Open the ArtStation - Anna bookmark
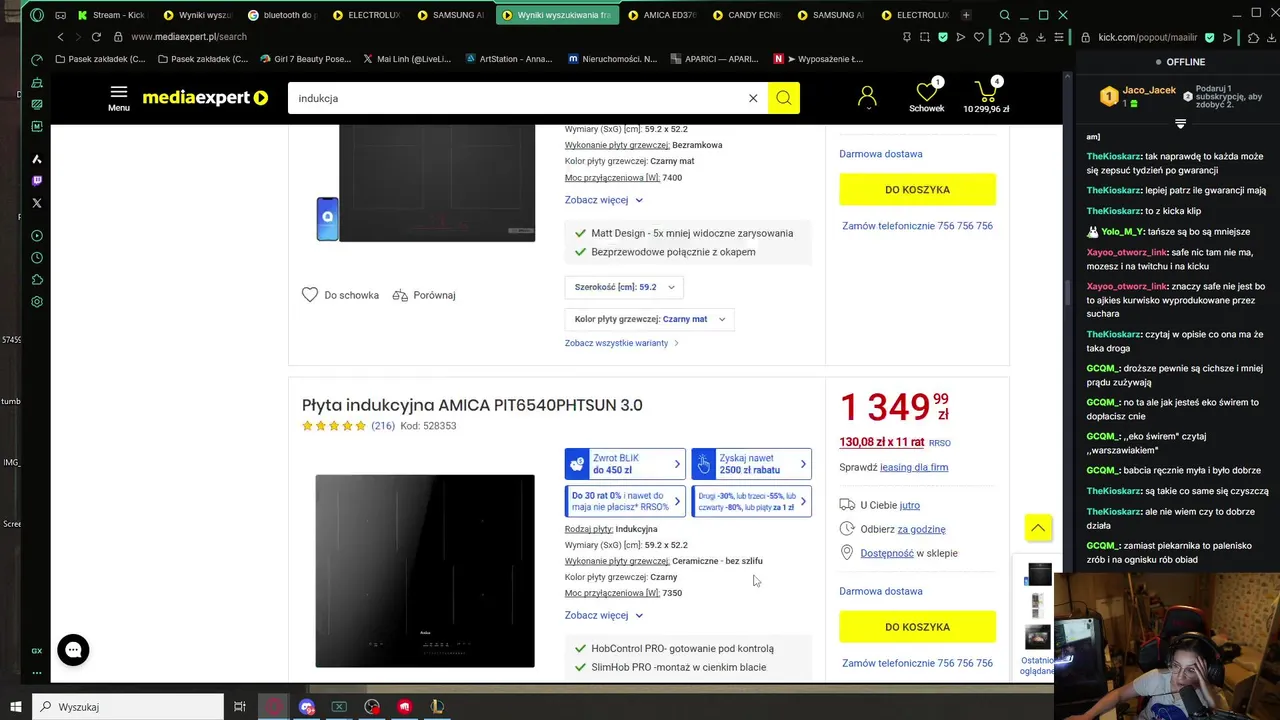This screenshot has height=720, width=1280. click(508, 59)
